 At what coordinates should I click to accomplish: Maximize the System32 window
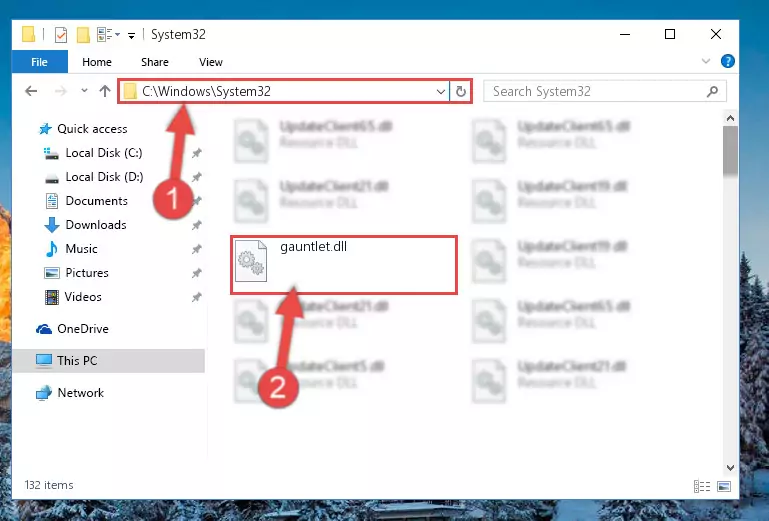(x=670, y=34)
